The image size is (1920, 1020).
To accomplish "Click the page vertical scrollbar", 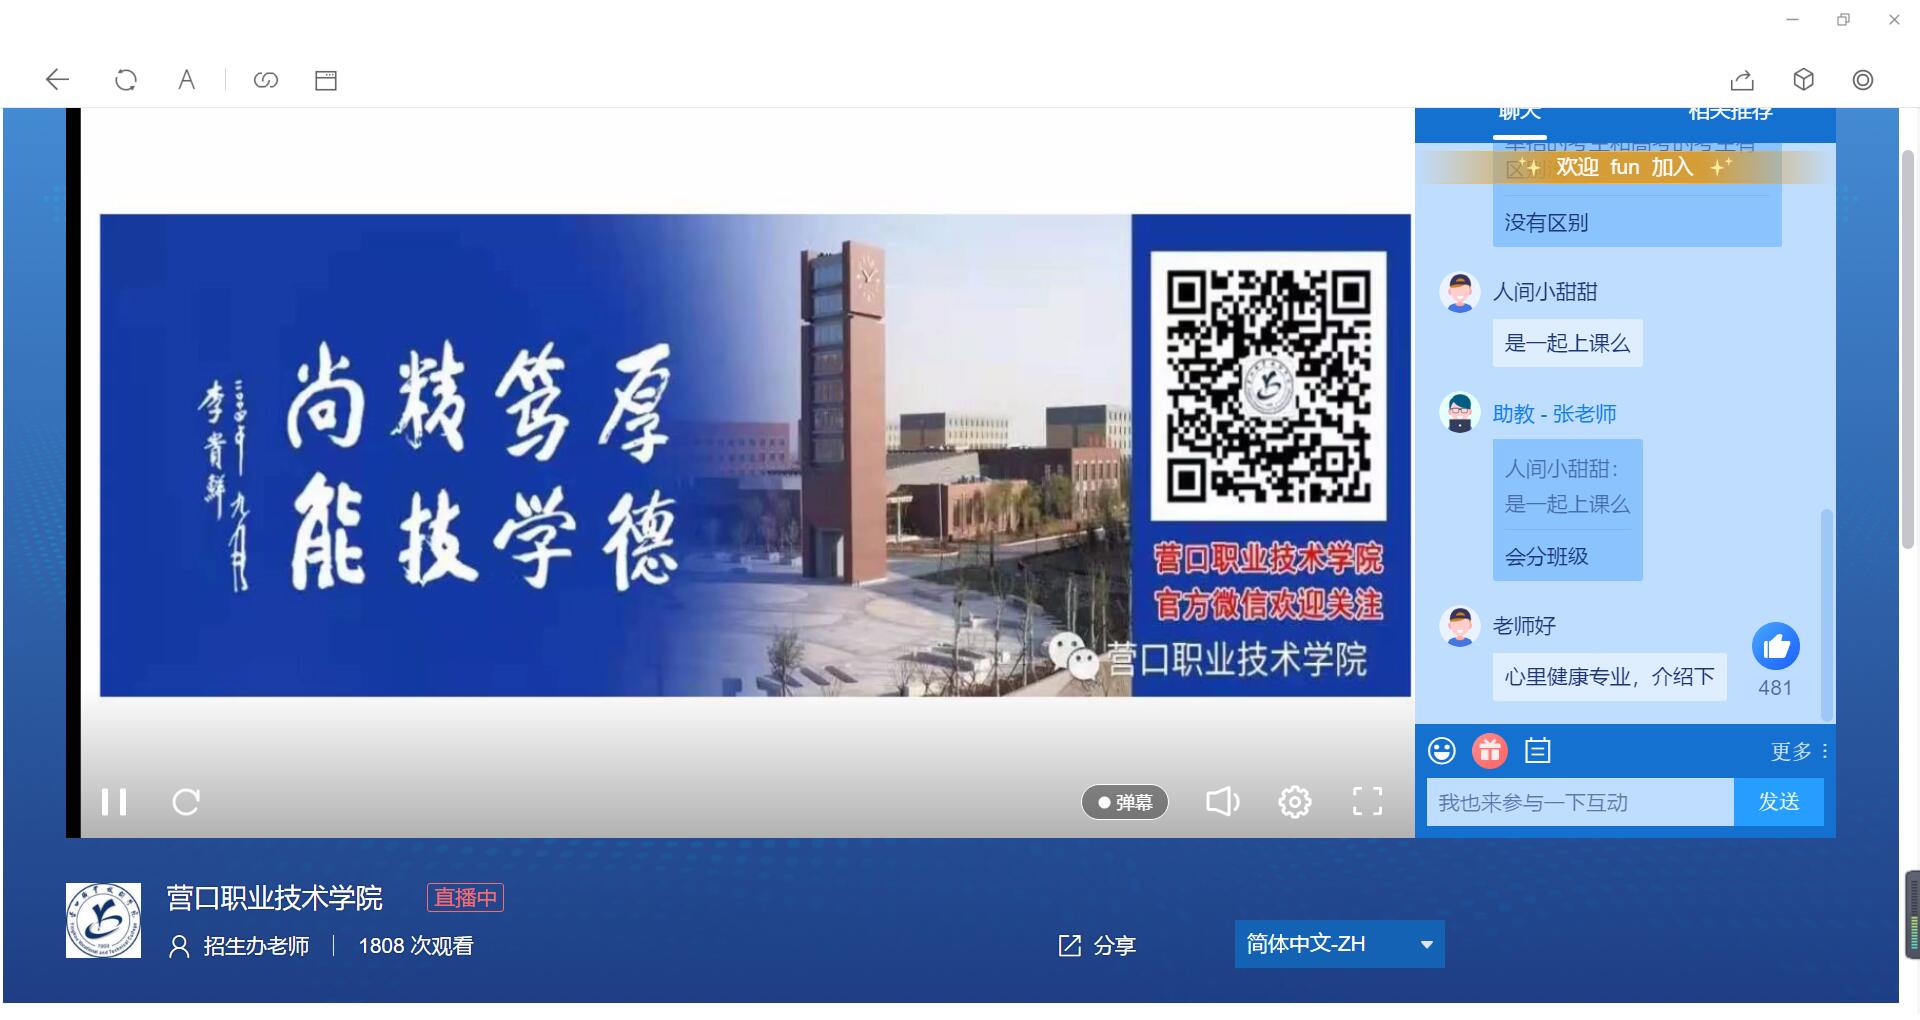I will [1908, 350].
